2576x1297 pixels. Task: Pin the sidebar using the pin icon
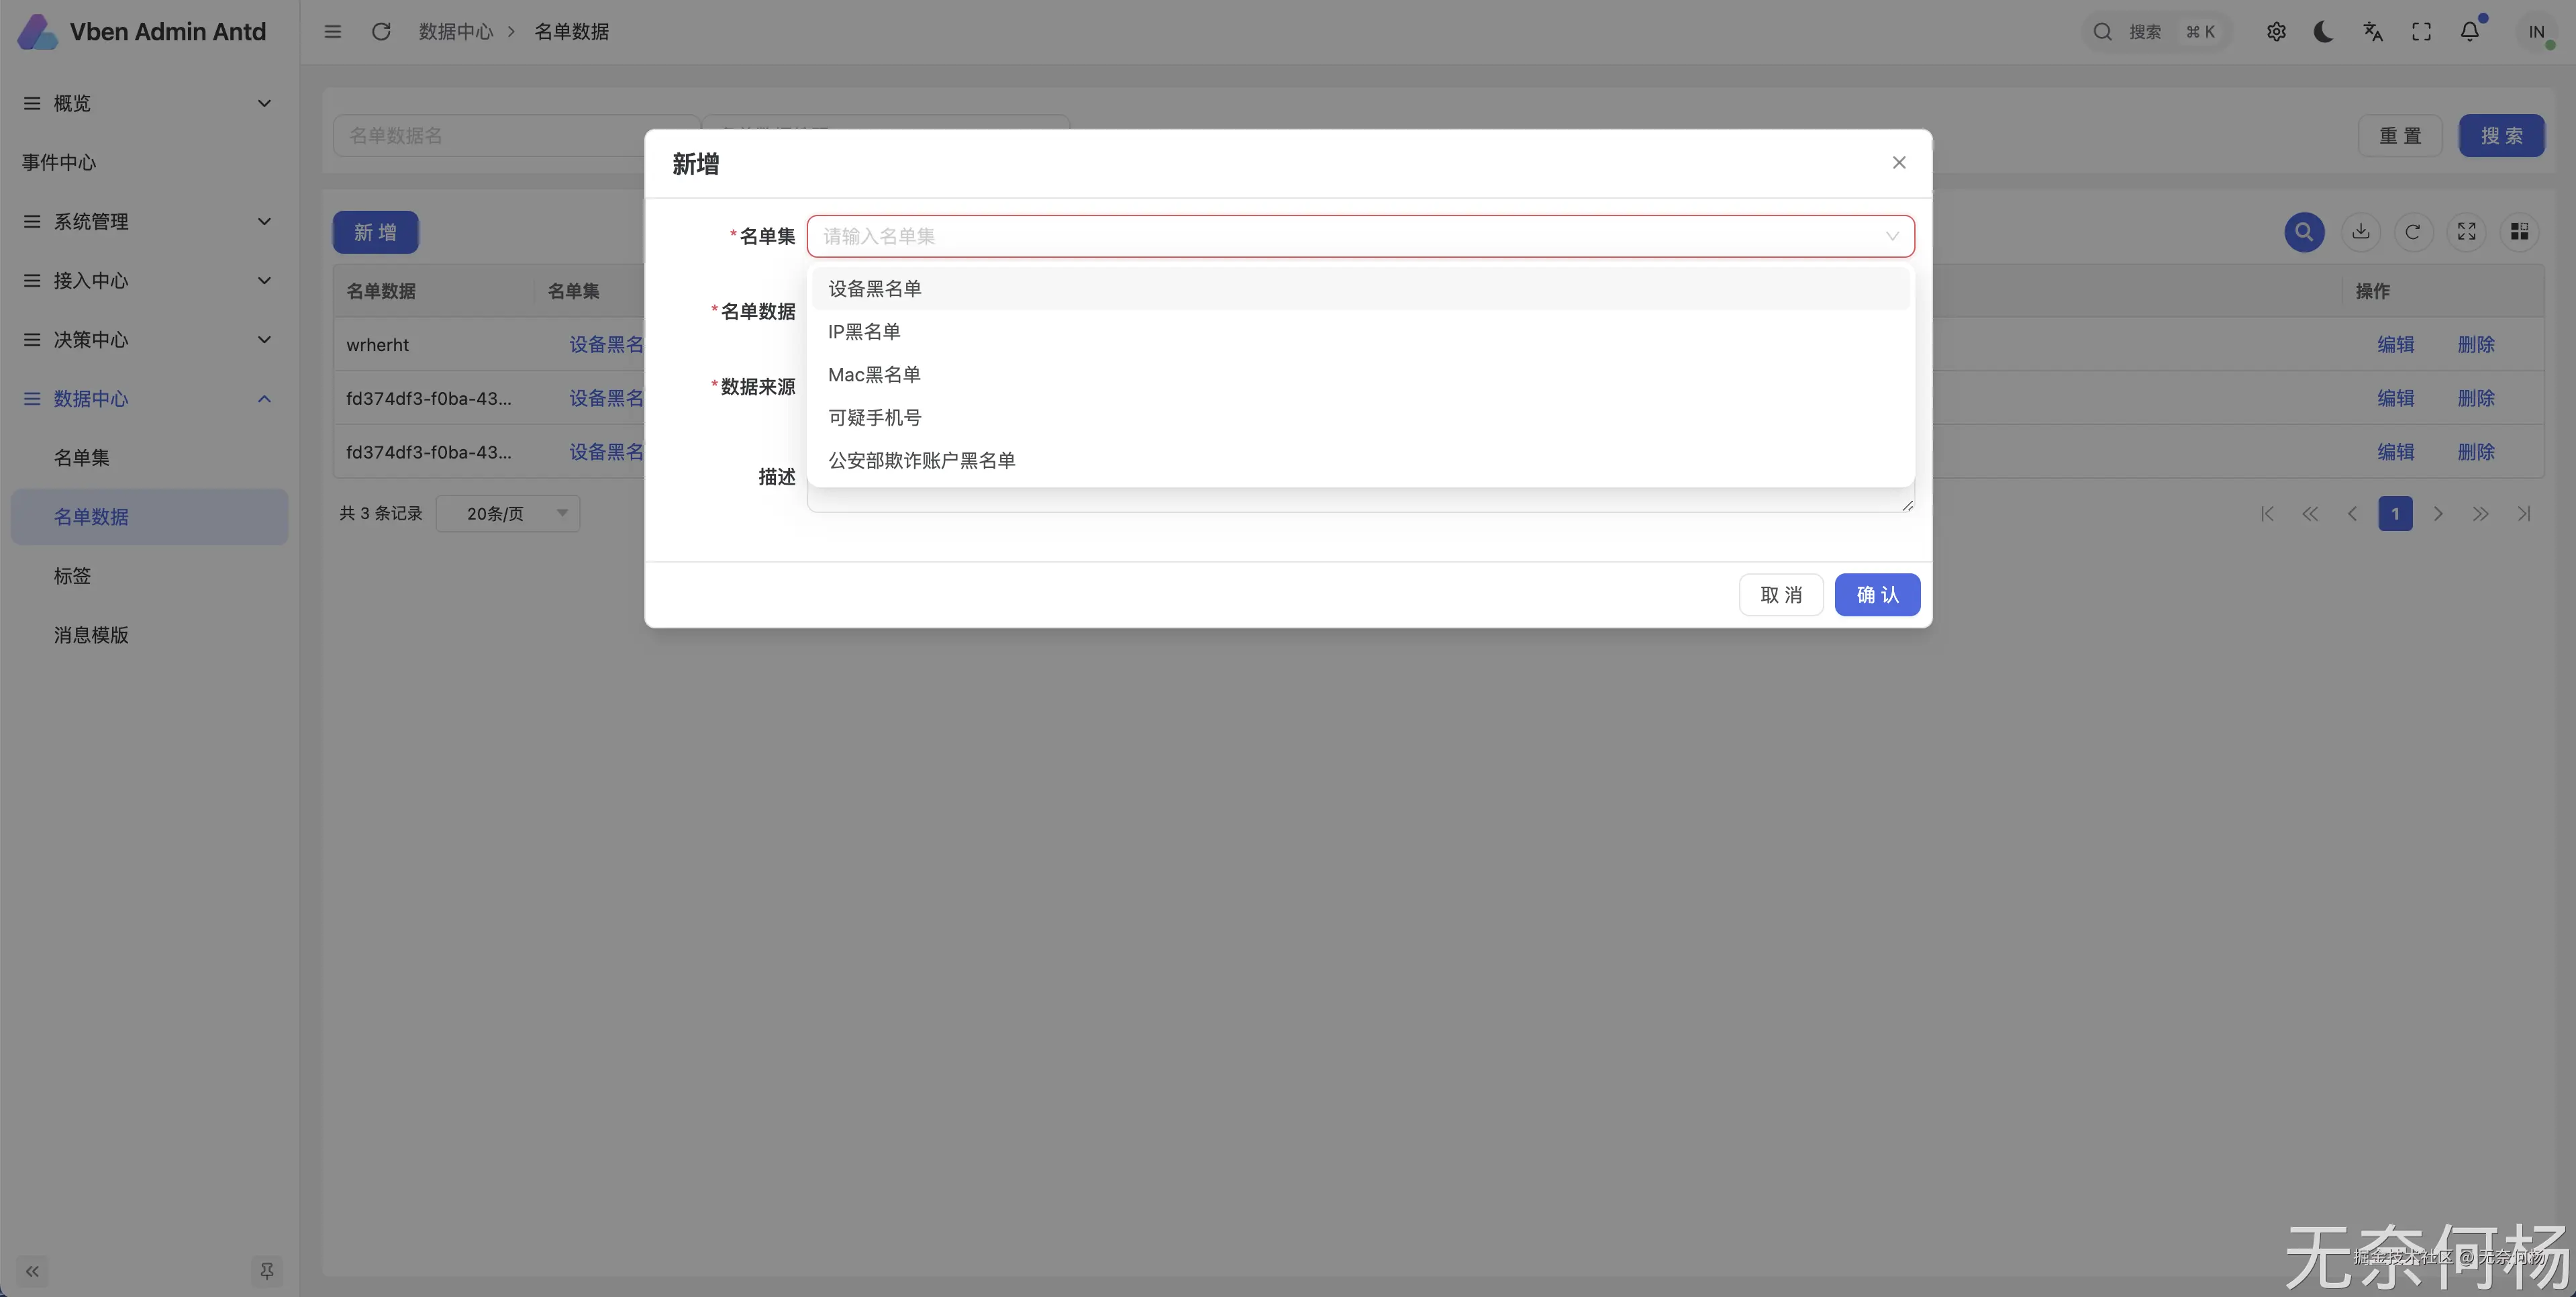pos(266,1271)
